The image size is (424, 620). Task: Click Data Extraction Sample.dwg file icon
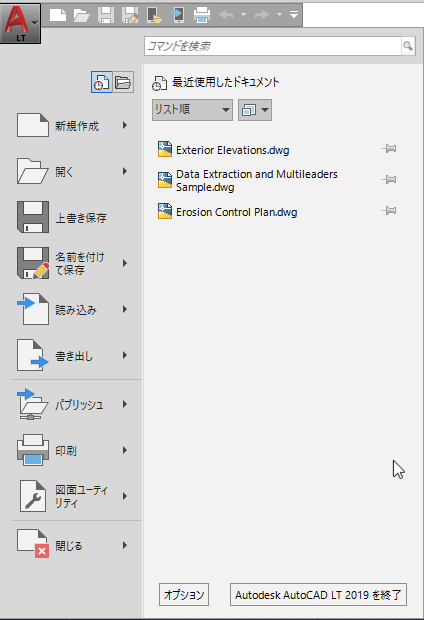(165, 180)
